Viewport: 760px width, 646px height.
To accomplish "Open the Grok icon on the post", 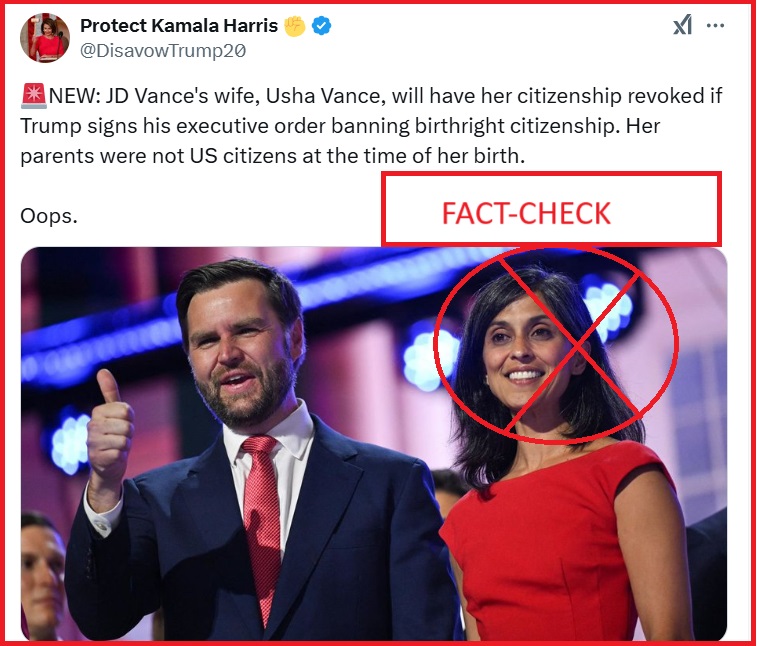I will (x=682, y=25).
